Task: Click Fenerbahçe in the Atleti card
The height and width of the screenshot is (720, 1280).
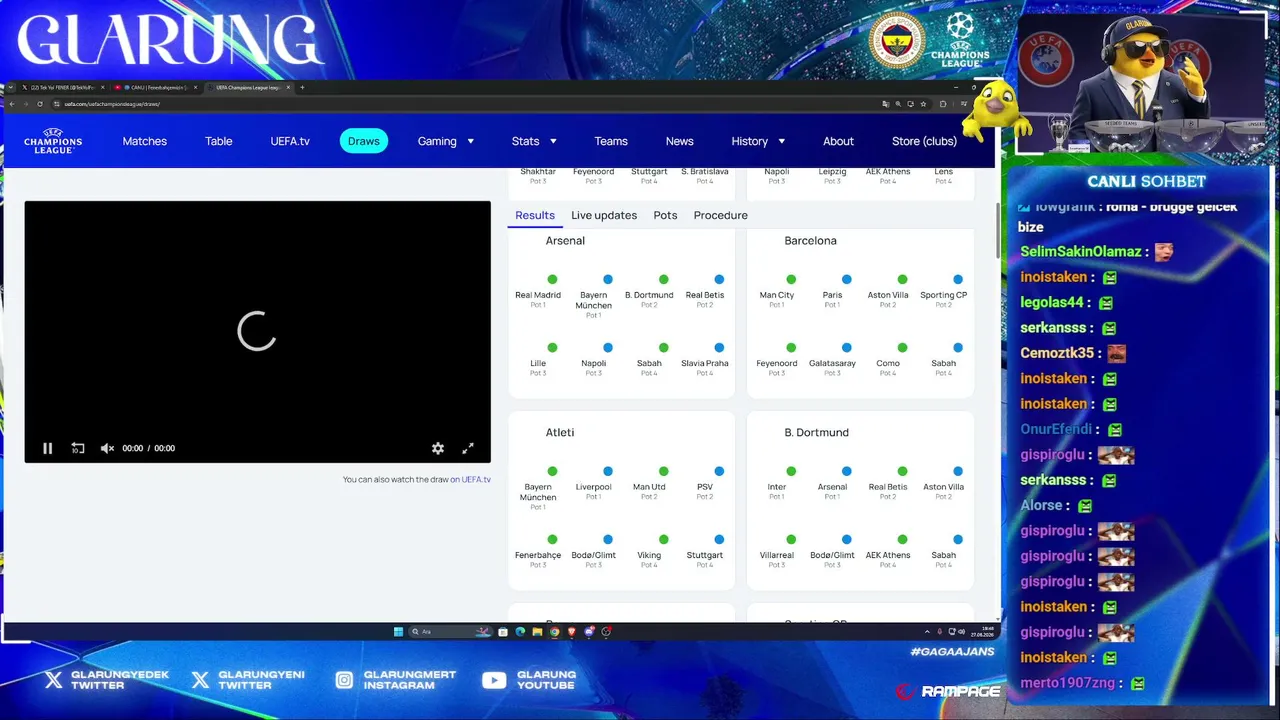Action: pyautogui.click(x=538, y=555)
